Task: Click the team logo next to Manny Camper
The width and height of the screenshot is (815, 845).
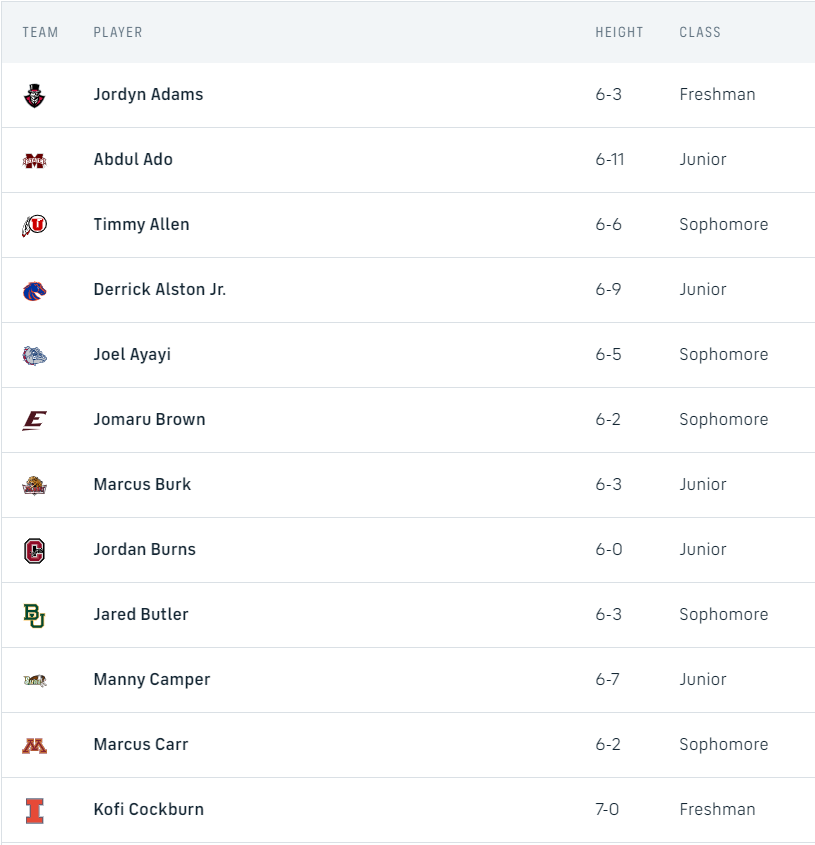Action: [x=35, y=680]
